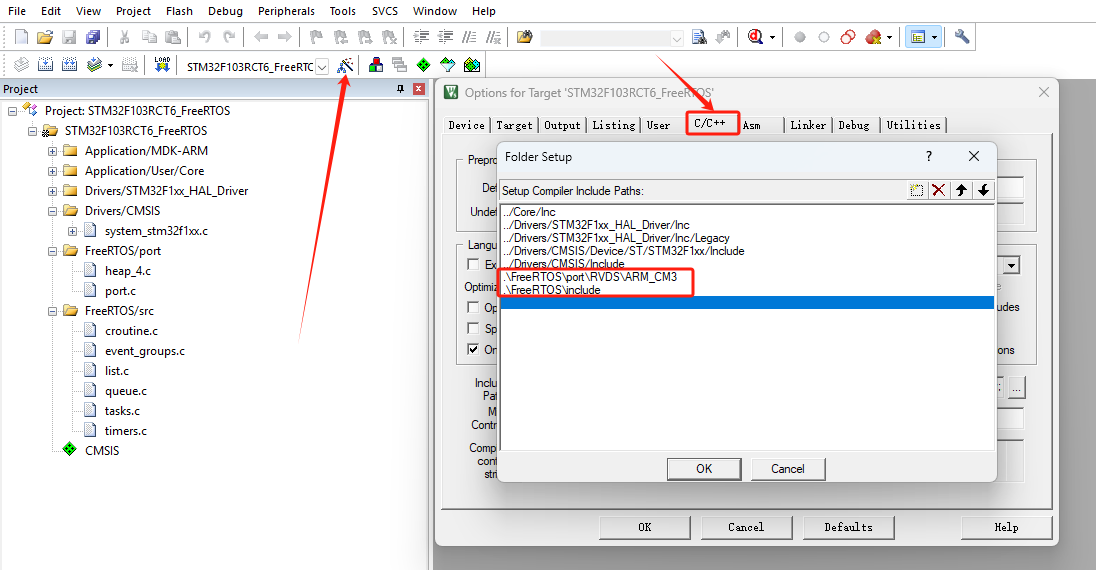1096x570 pixels.
Task: Click the Insert Breakpoint red circle icon
Action: [x=800, y=37]
